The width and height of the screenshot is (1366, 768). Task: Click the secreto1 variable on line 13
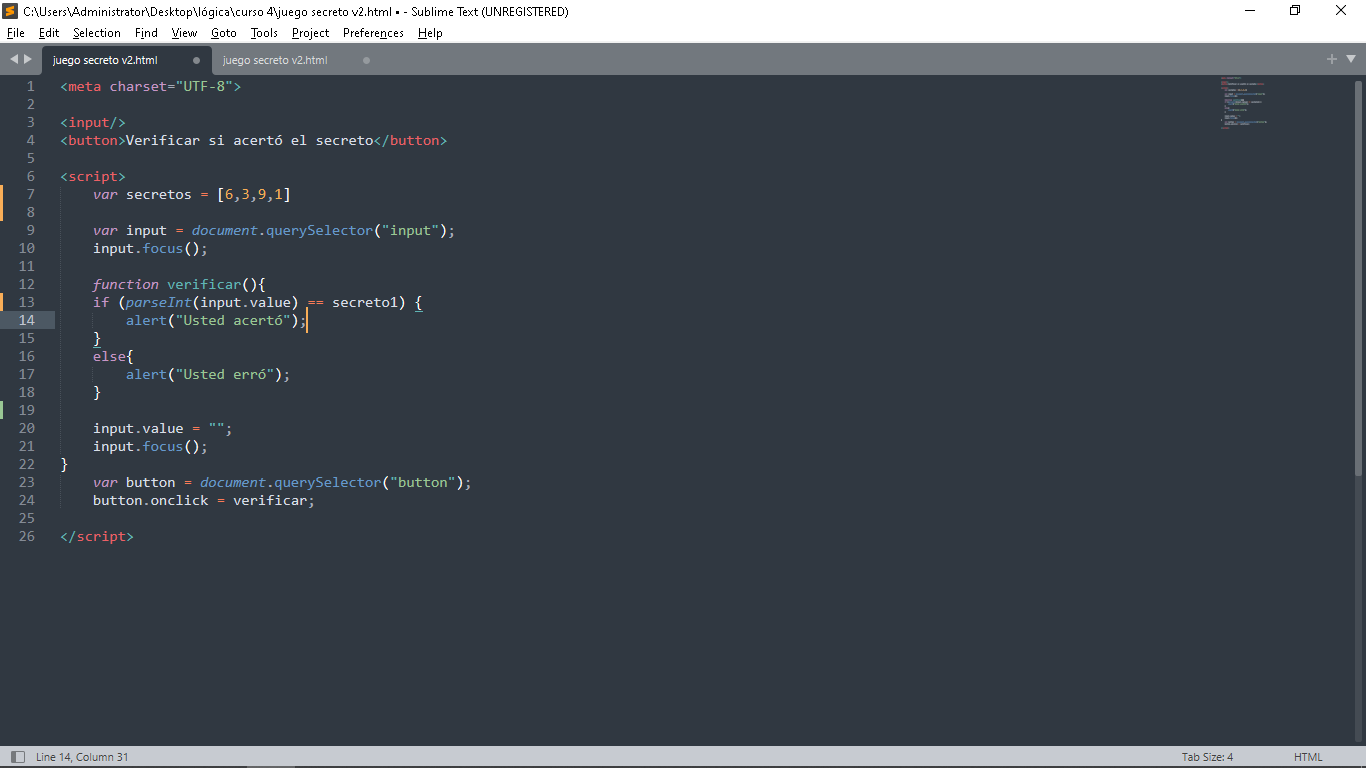365,302
